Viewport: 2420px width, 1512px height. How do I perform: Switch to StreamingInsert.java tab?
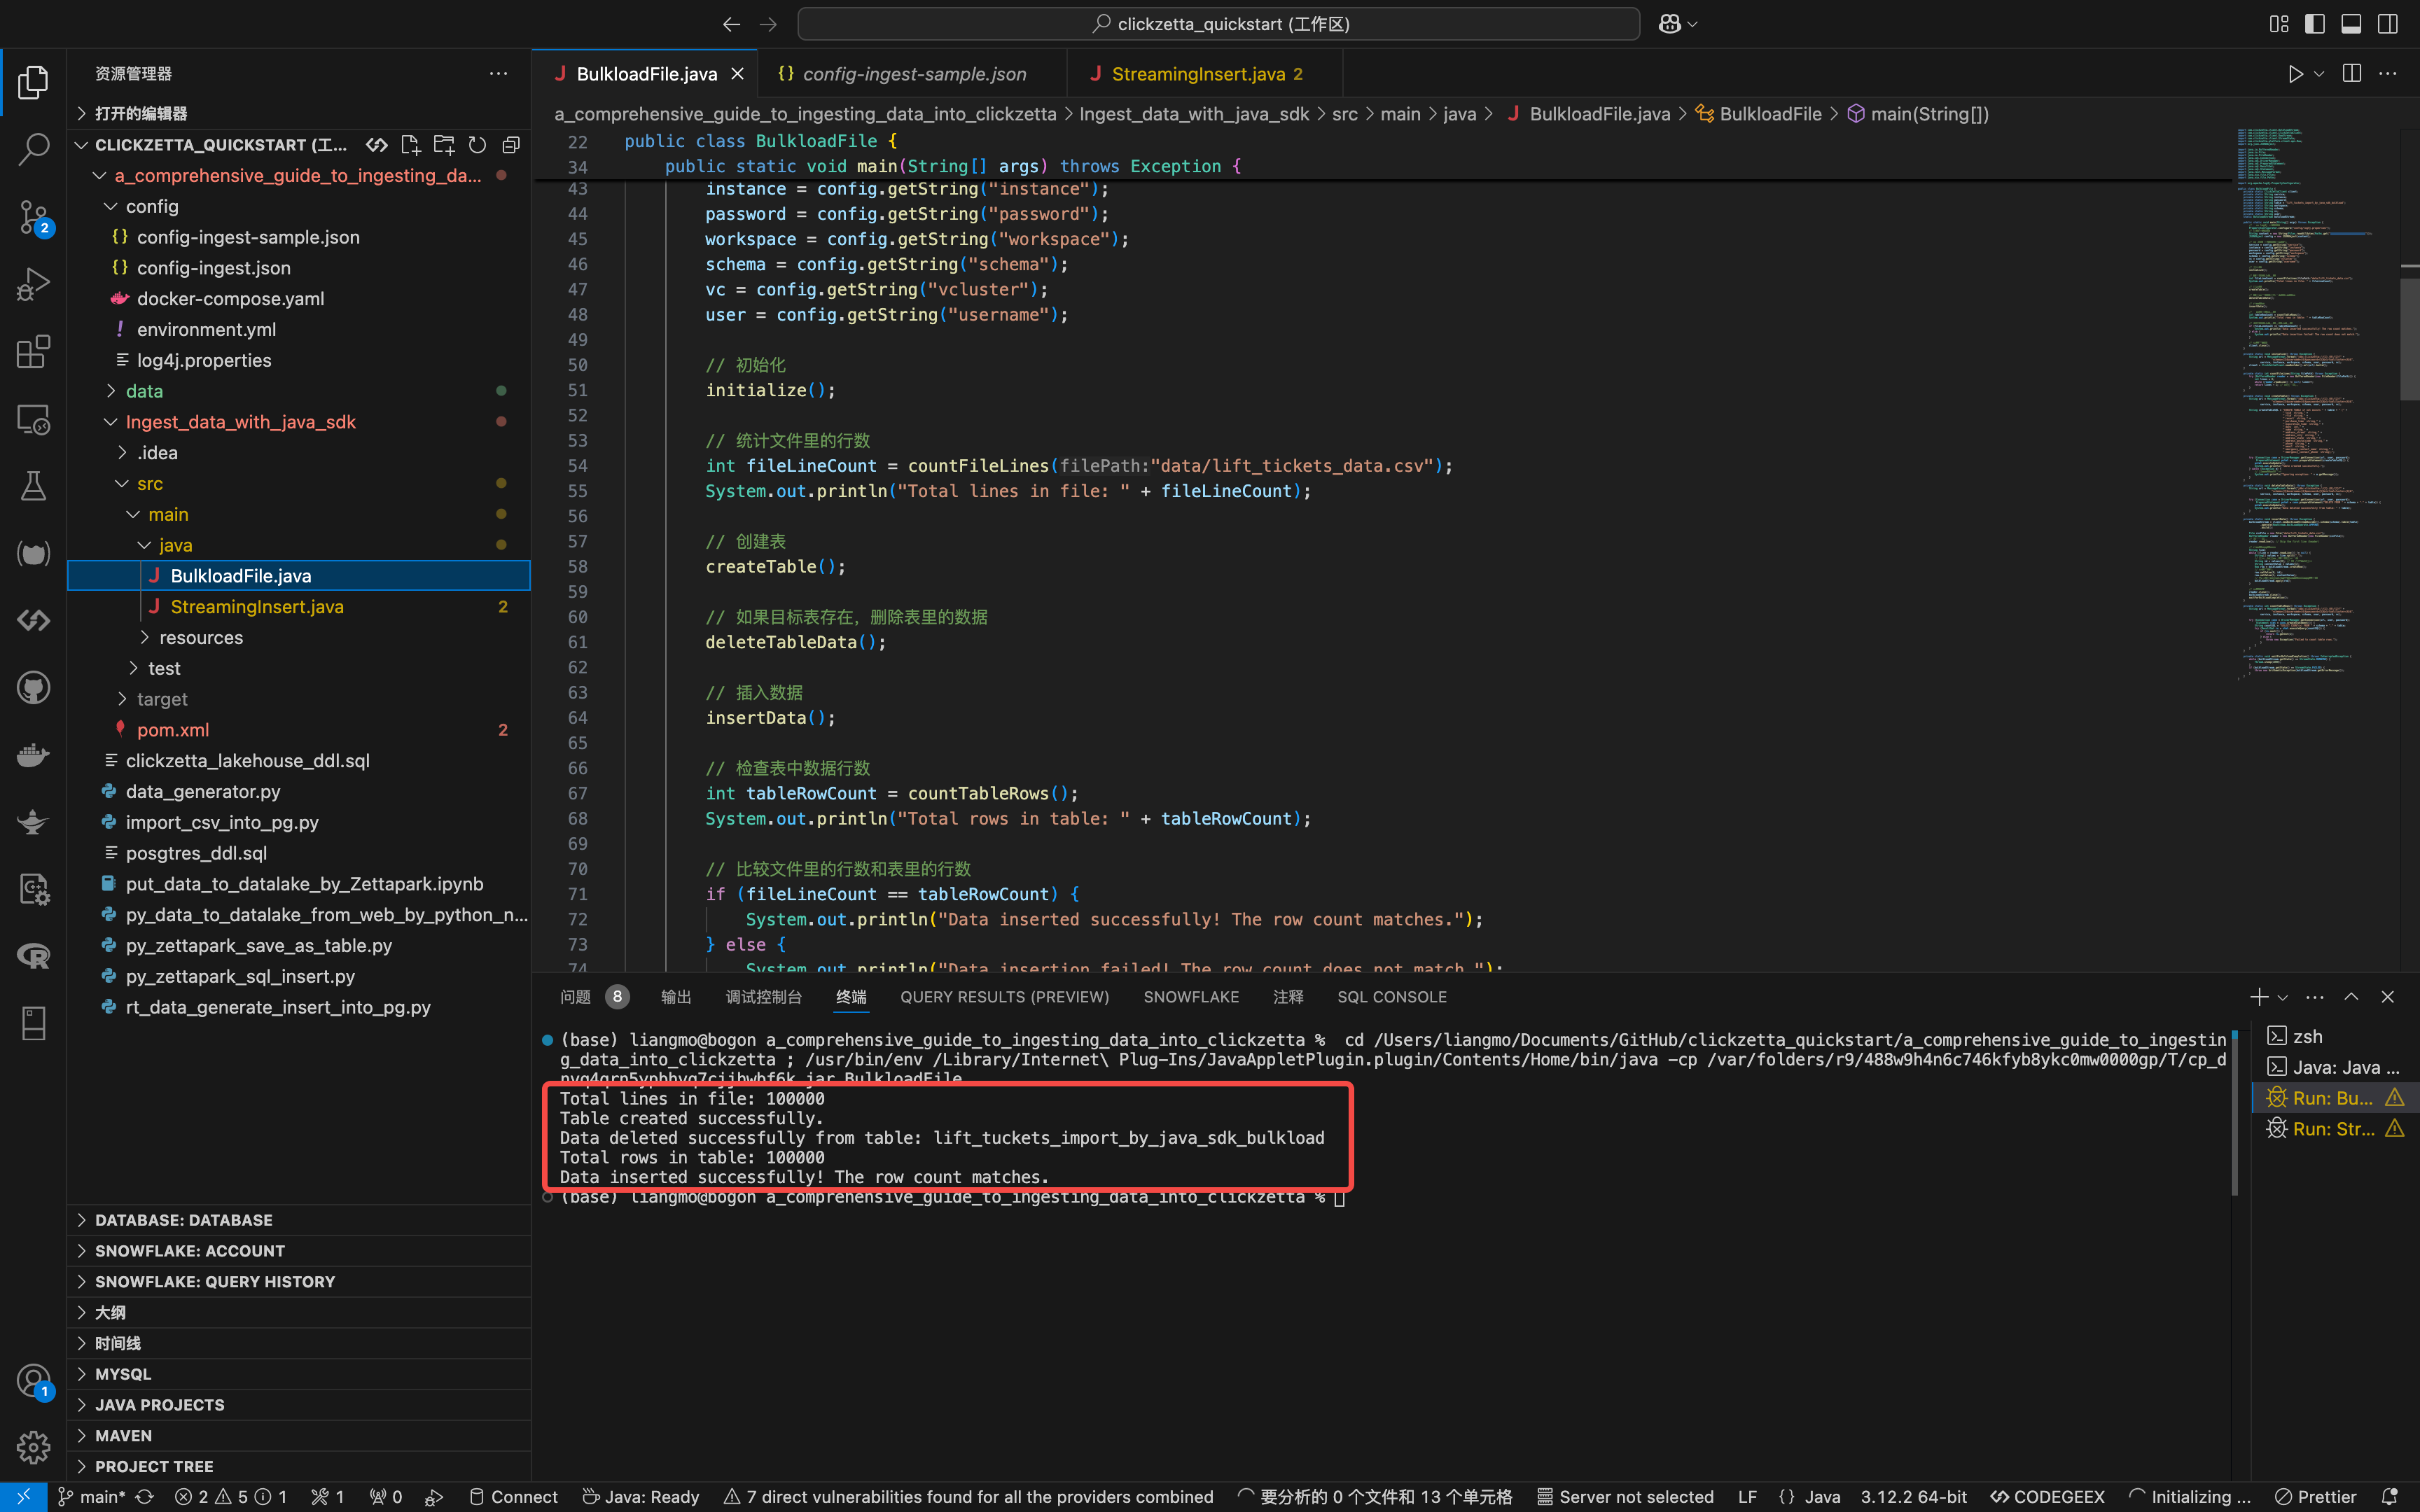1198,74
